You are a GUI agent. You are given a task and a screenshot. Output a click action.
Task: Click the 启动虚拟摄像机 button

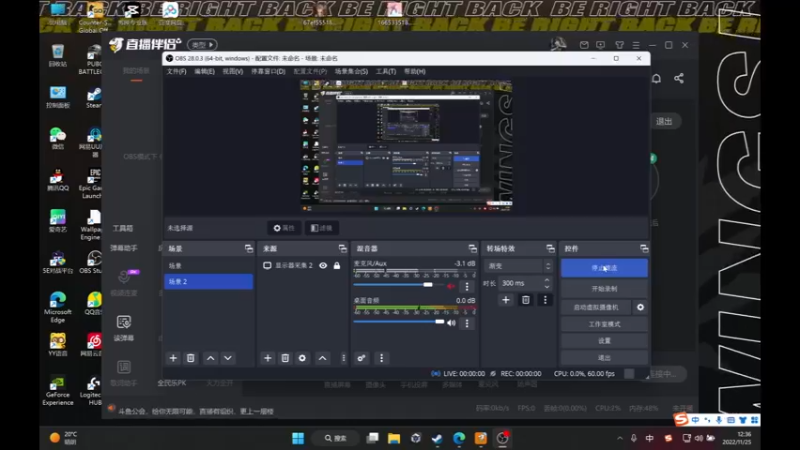(596, 307)
